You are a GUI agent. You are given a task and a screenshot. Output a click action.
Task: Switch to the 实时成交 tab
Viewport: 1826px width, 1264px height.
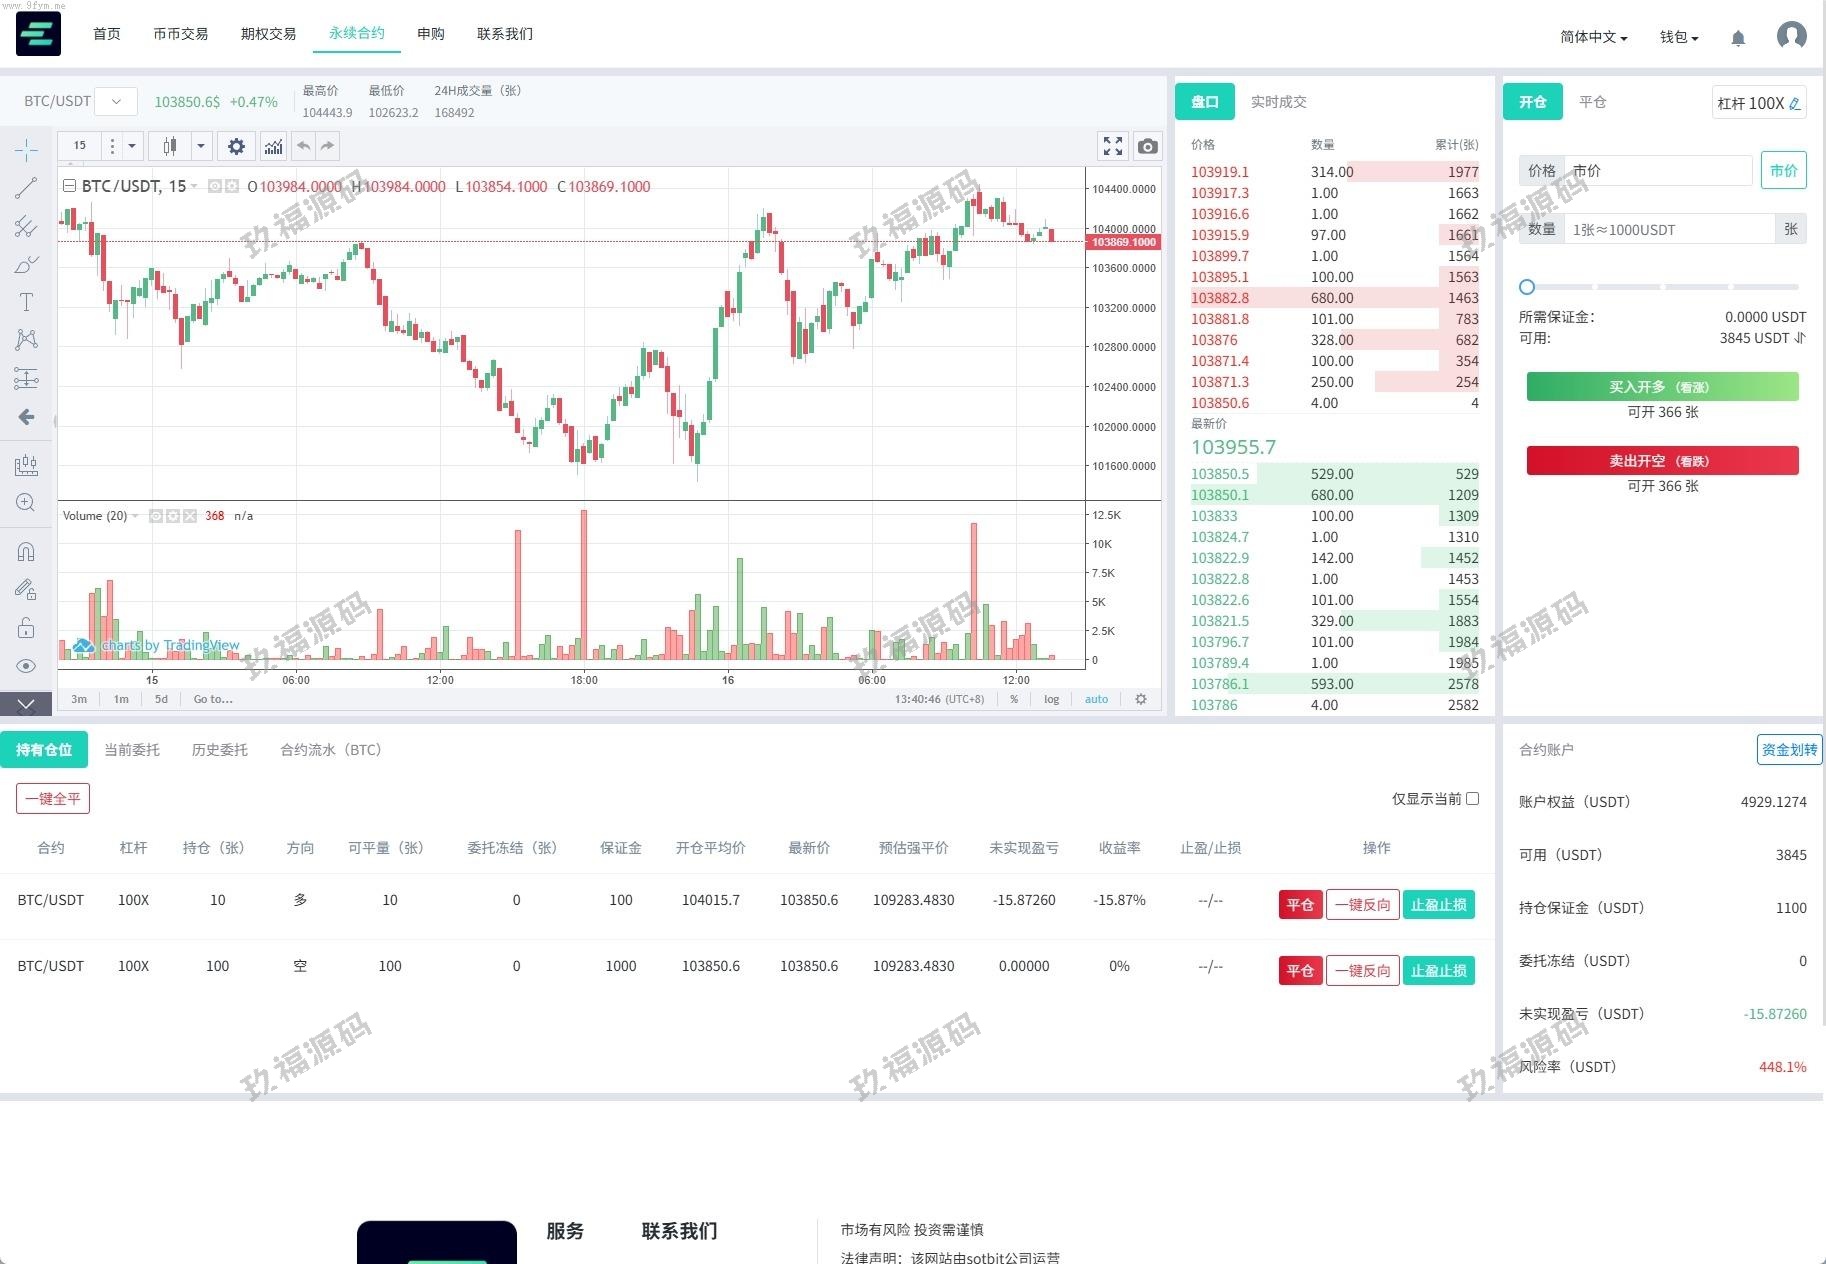pyautogui.click(x=1278, y=102)
